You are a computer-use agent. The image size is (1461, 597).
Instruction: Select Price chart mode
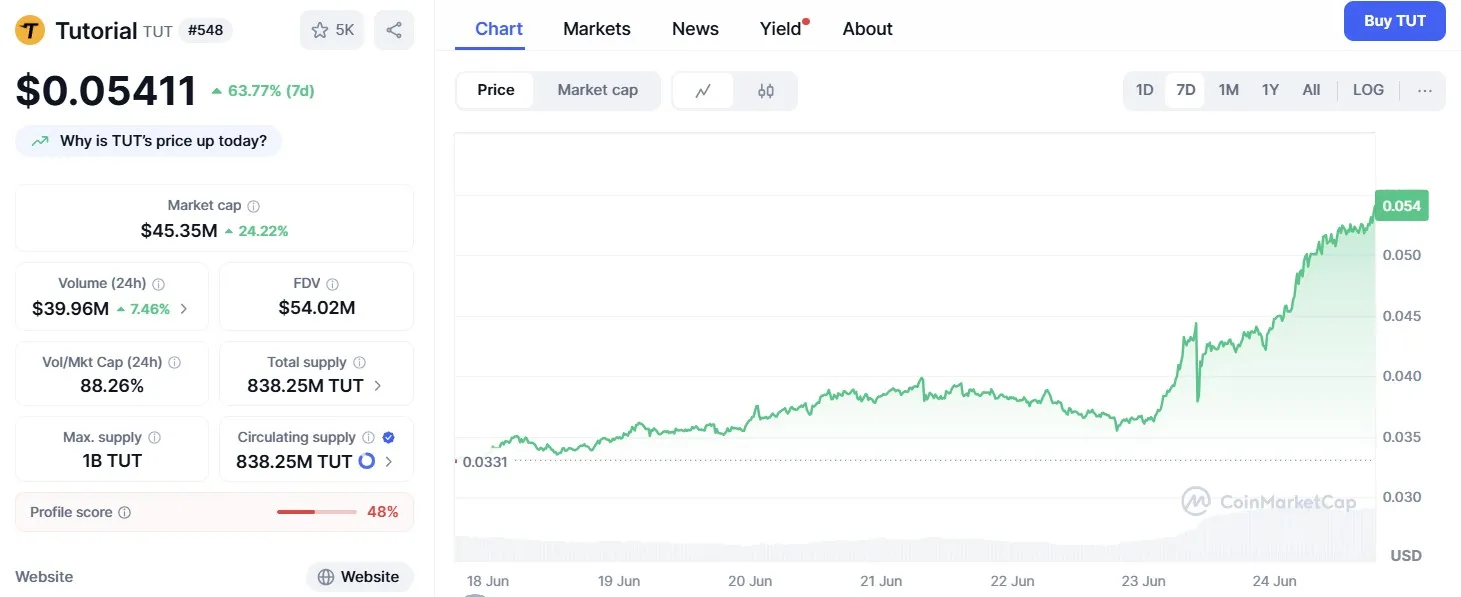coord(495,90)
